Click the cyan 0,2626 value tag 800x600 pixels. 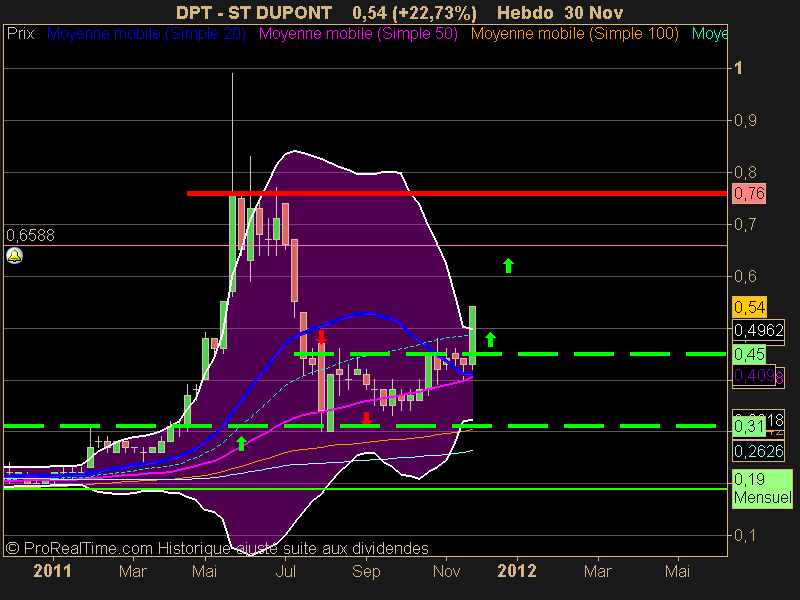pyautogui.click(x=758, y=451)
